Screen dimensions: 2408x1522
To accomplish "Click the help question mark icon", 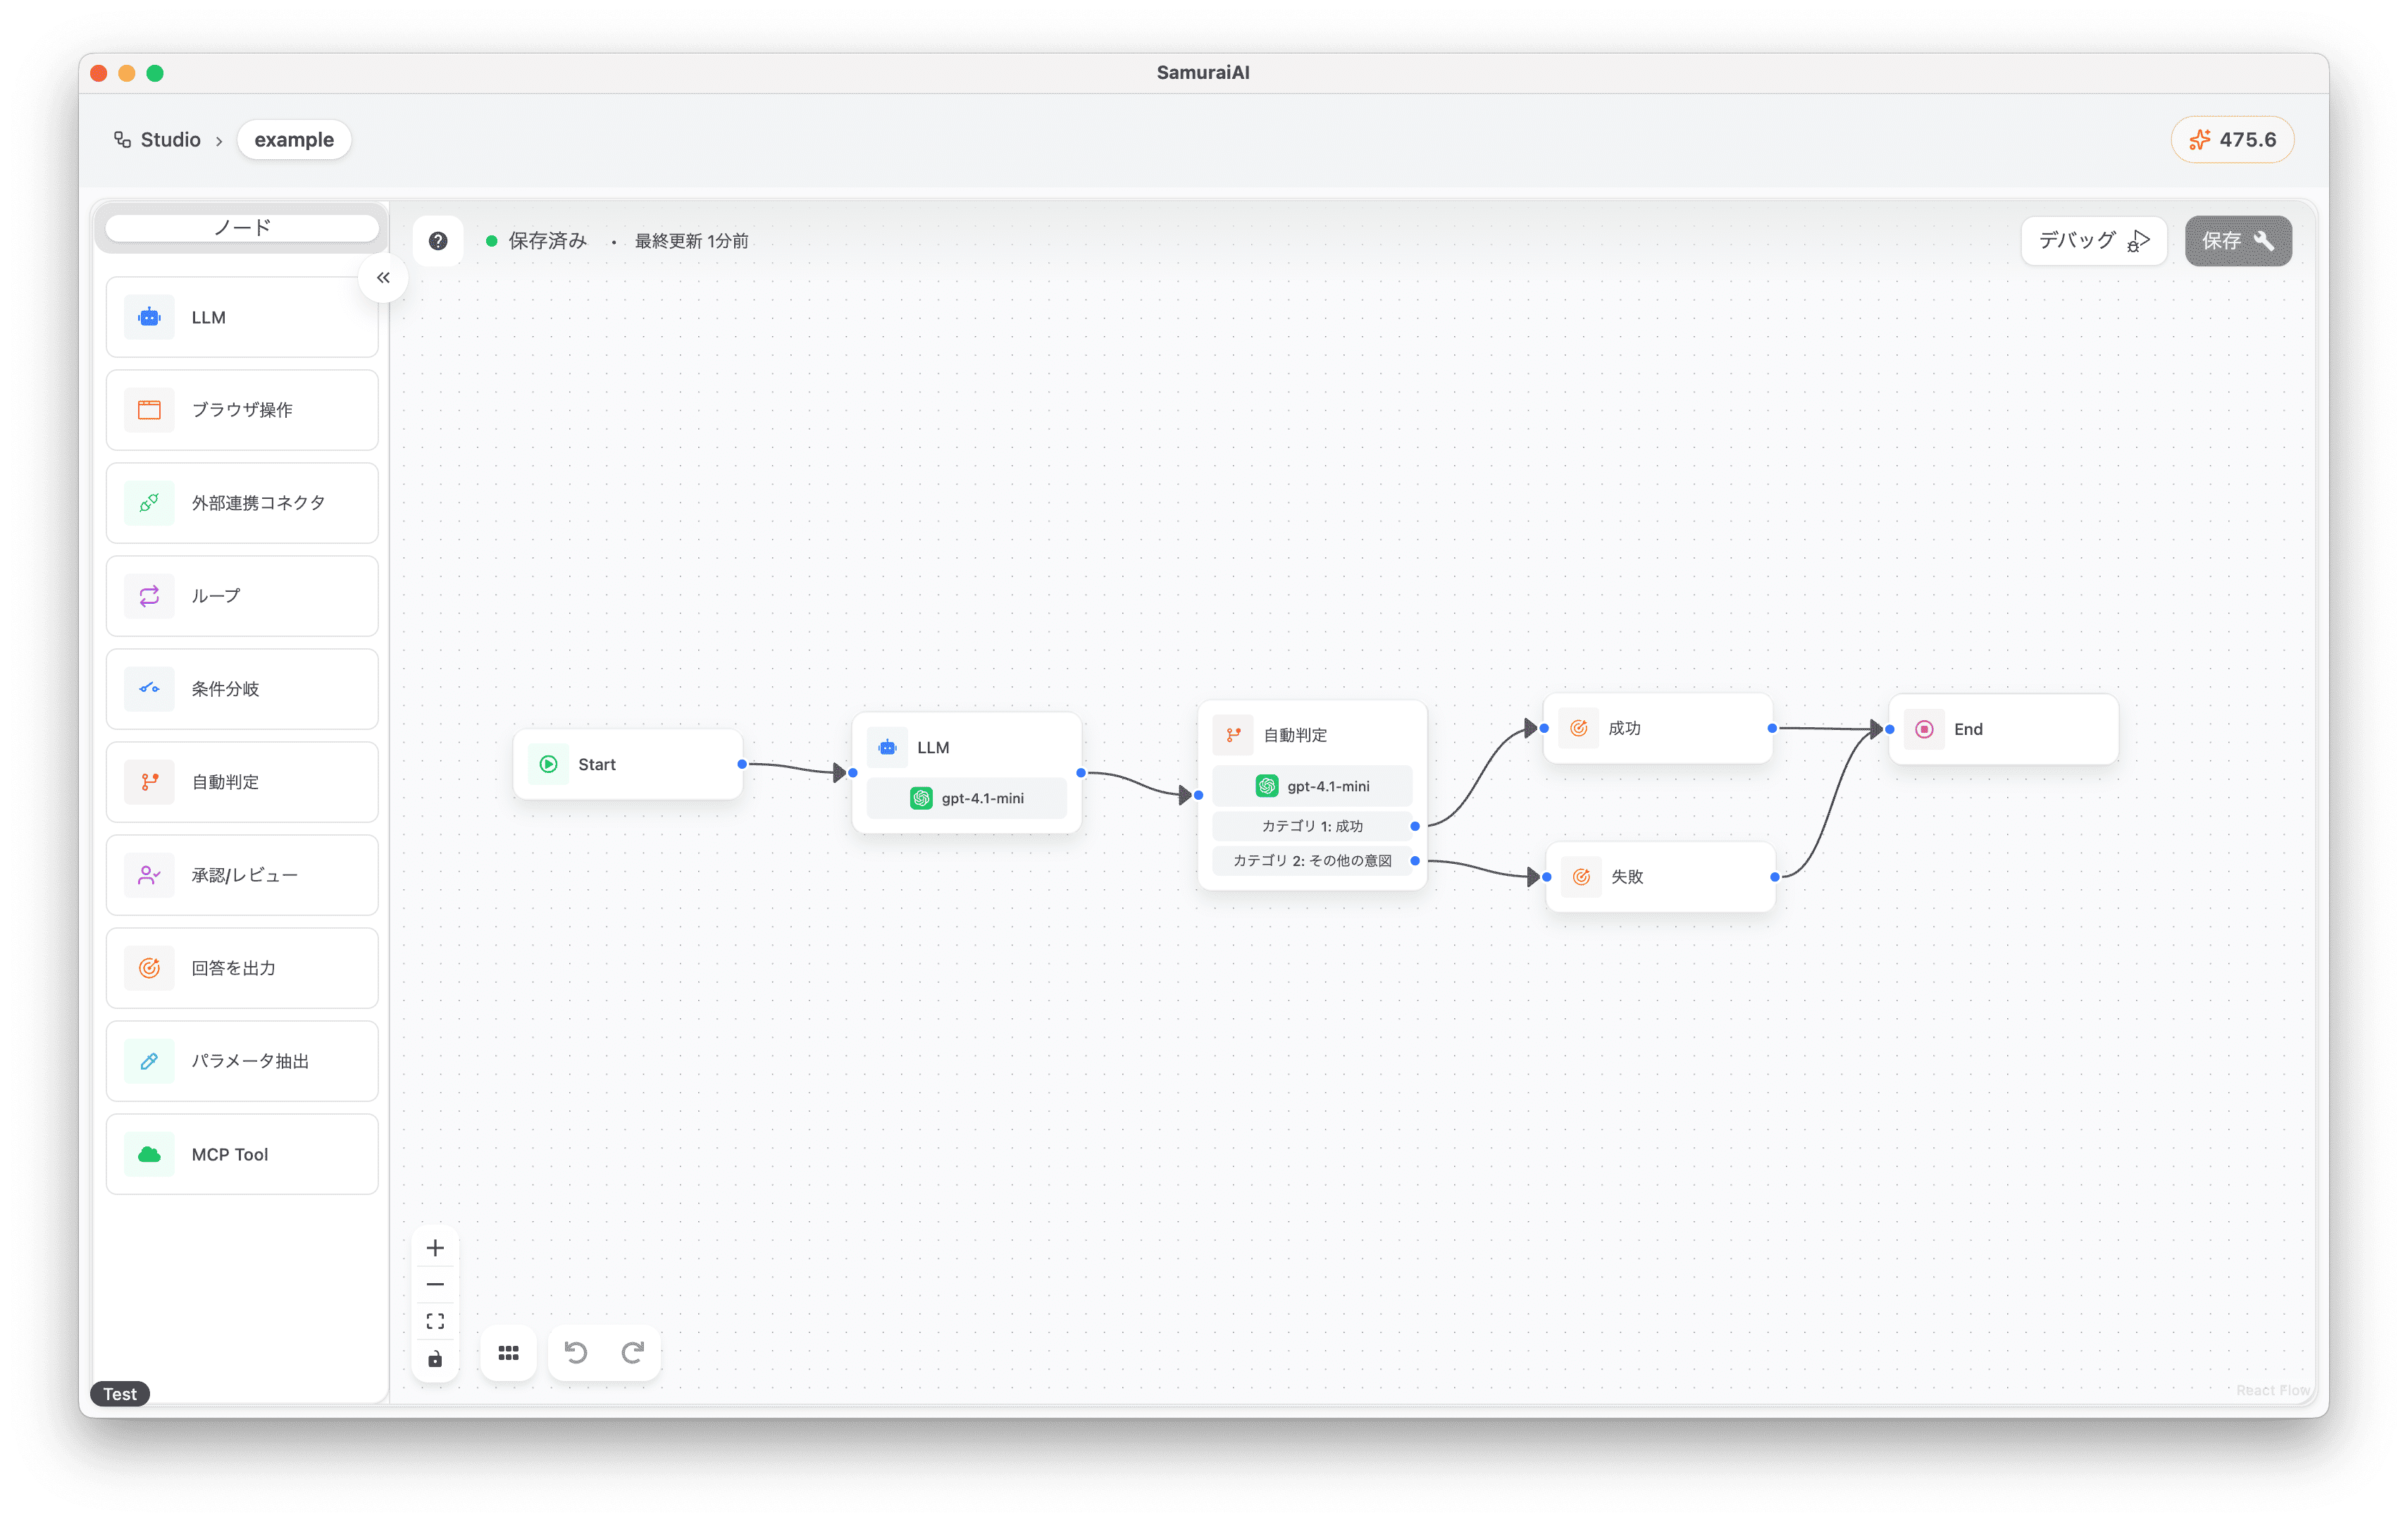I will tap(438, 241).
